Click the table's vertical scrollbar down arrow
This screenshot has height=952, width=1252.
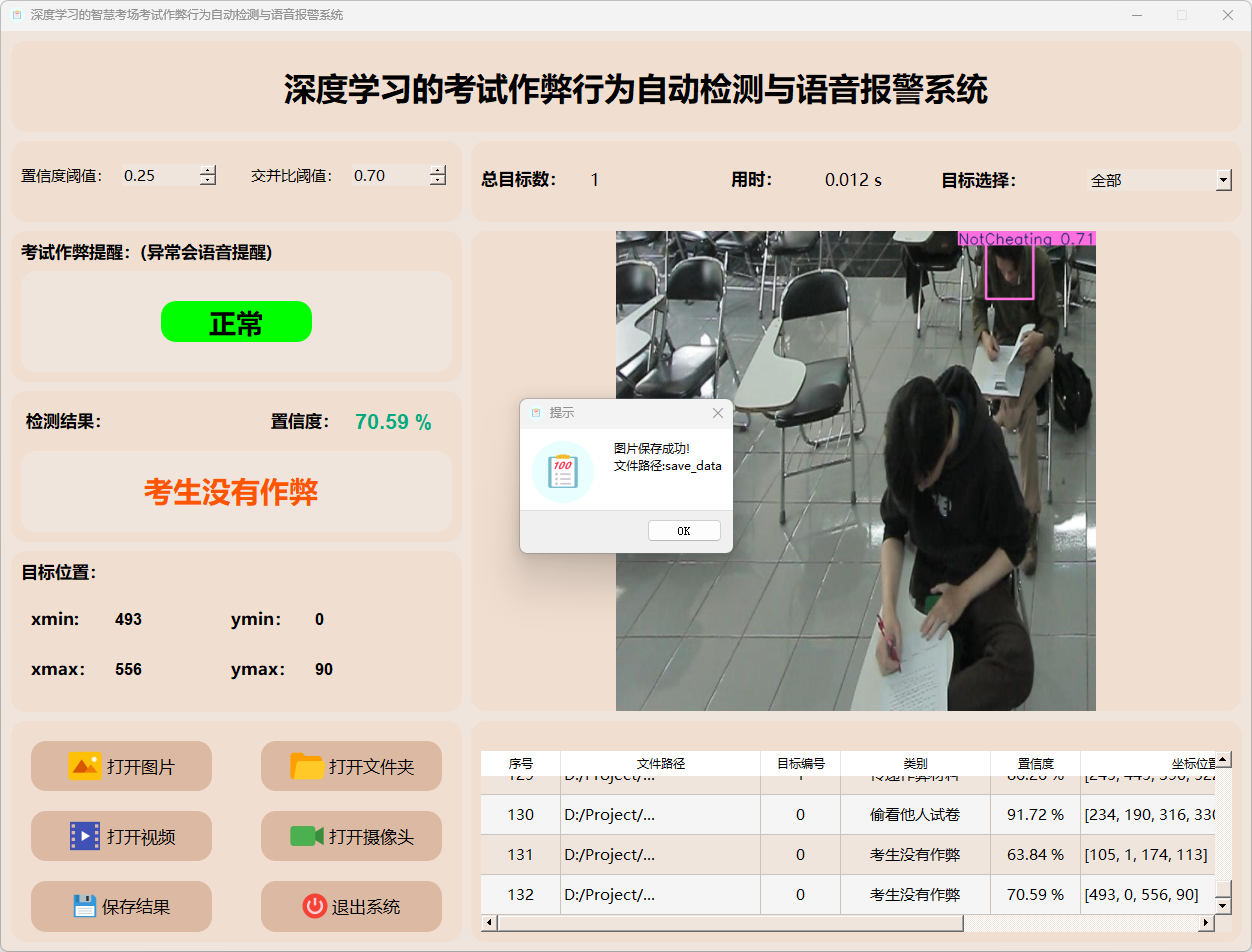pos(1222,905)
